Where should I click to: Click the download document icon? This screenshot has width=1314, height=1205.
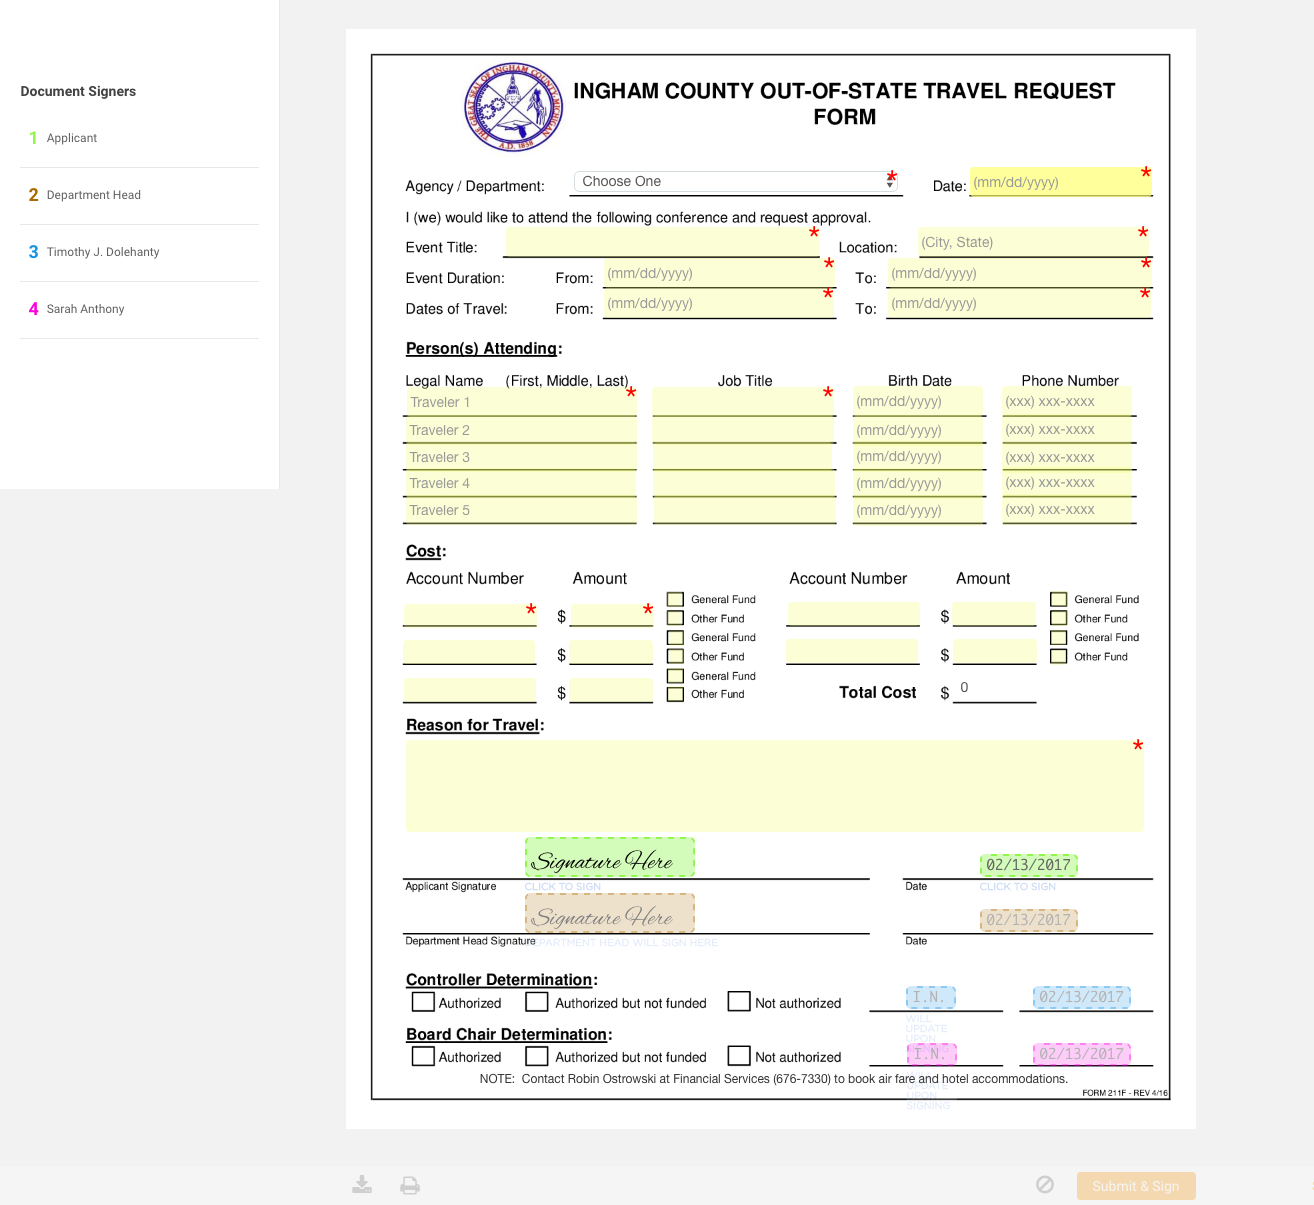[x=362, y=1185]
